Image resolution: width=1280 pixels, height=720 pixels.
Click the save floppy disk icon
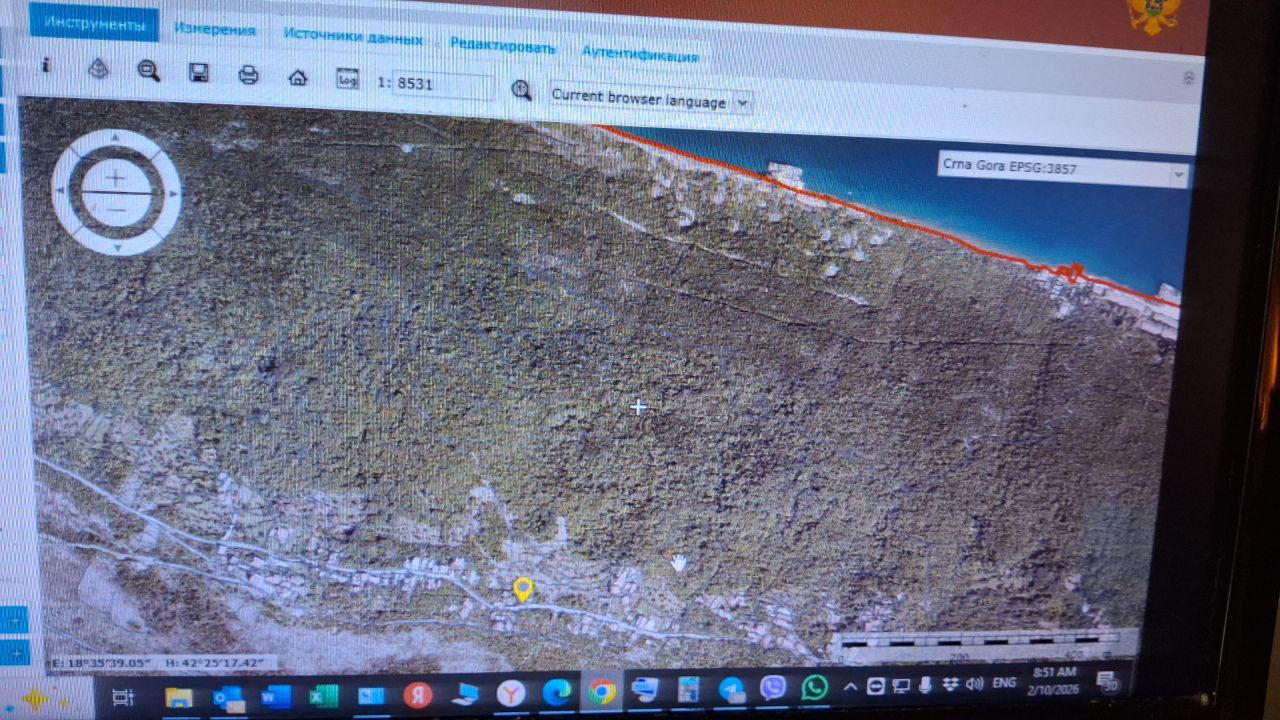tap(199, 72)
